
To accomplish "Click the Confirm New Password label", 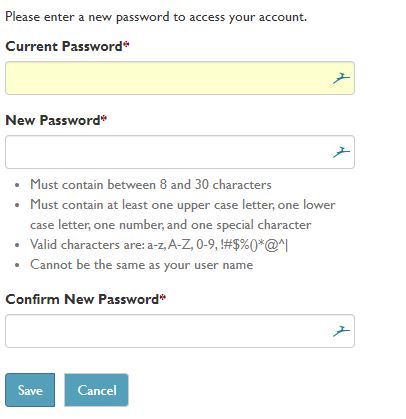I will point(82,299).
